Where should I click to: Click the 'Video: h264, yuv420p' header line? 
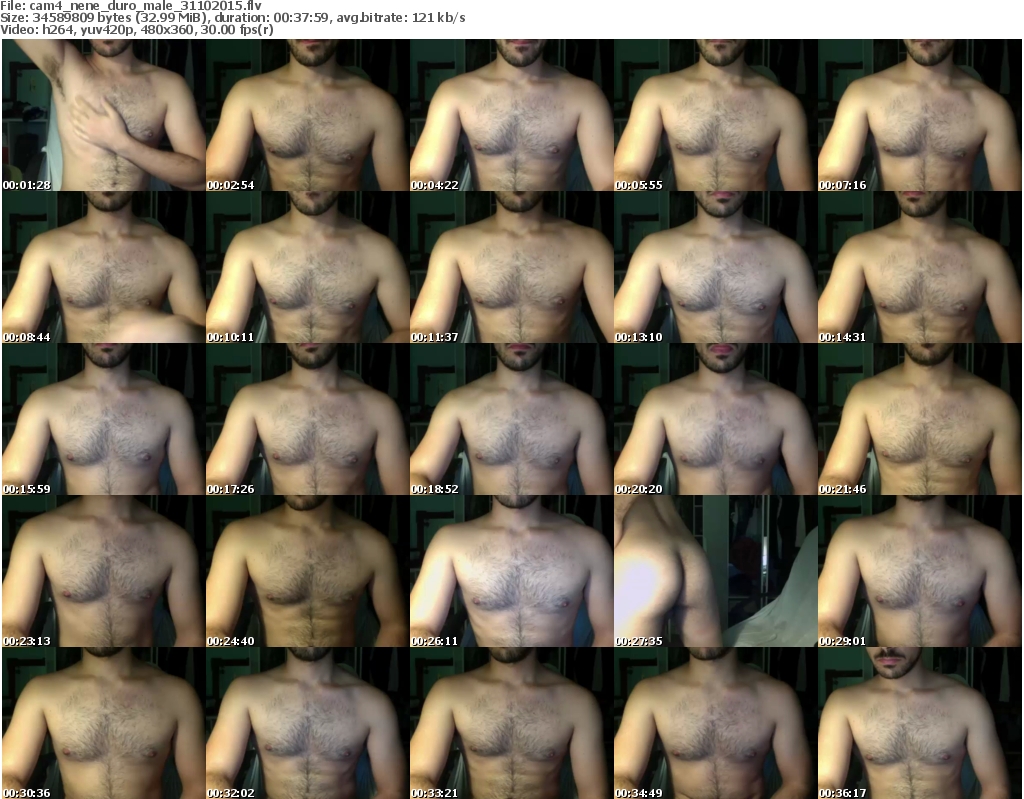click(136, 30)
